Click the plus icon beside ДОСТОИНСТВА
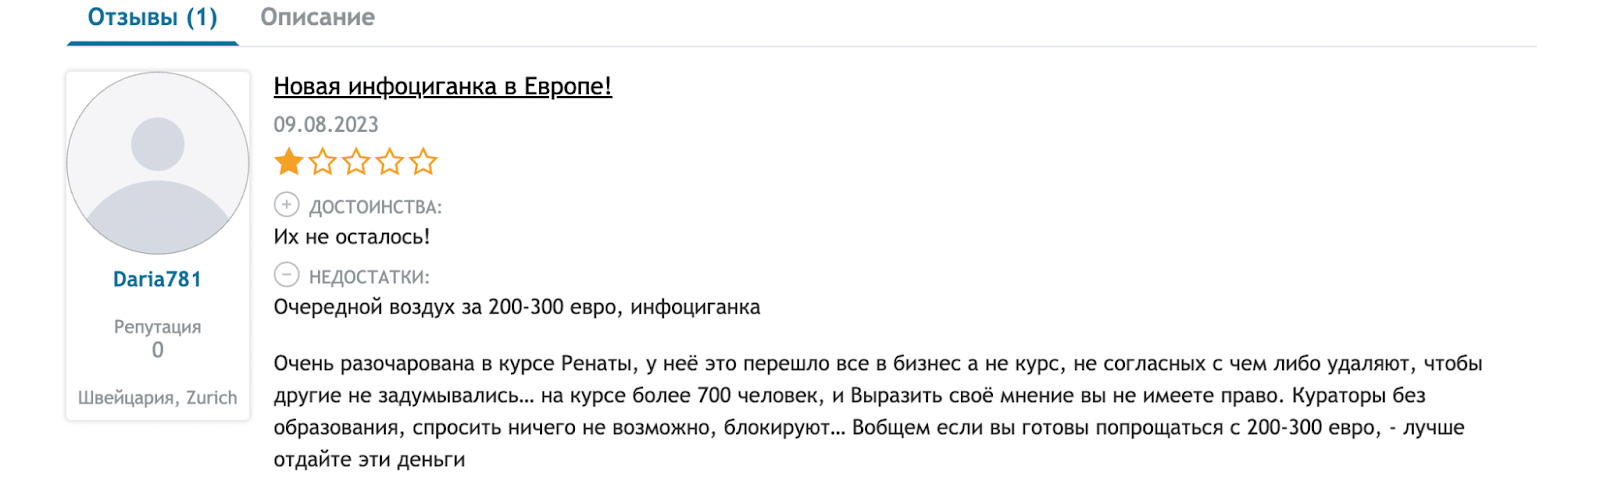1600x481 pixels. pos(287,205)
